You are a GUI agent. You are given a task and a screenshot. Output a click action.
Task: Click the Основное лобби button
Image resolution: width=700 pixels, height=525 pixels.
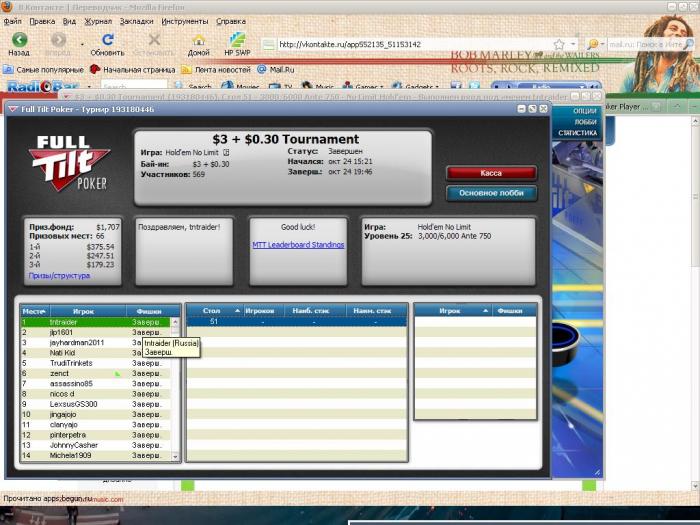click(491, 193)
